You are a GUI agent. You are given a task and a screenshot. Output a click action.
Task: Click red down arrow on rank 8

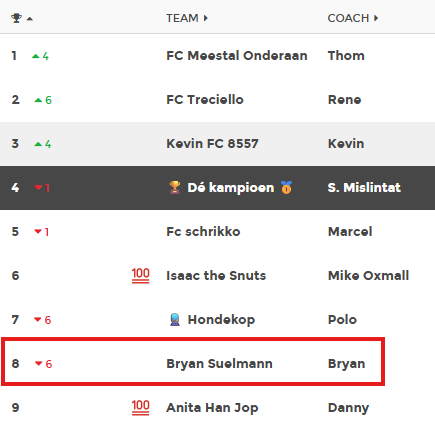[39, 363]
